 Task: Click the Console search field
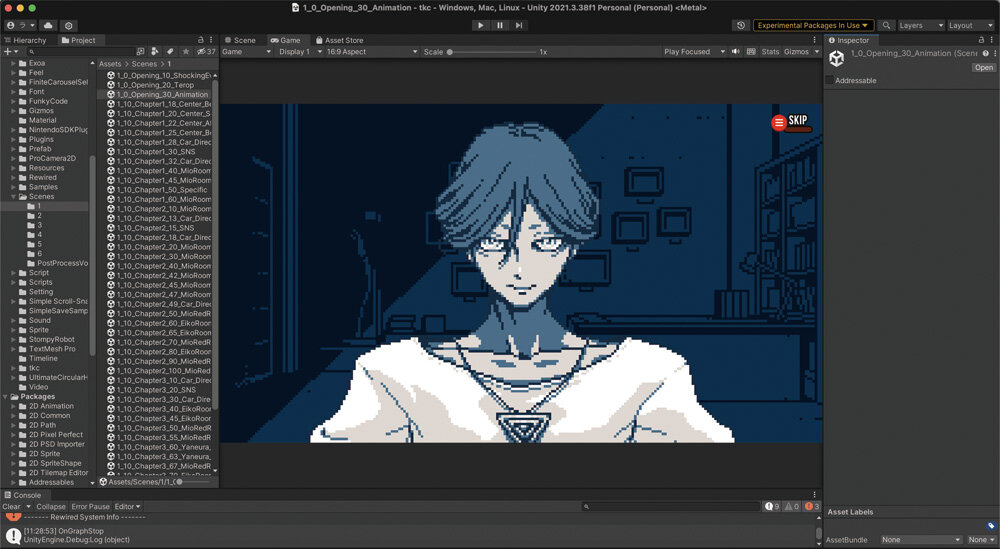[670, 506]
